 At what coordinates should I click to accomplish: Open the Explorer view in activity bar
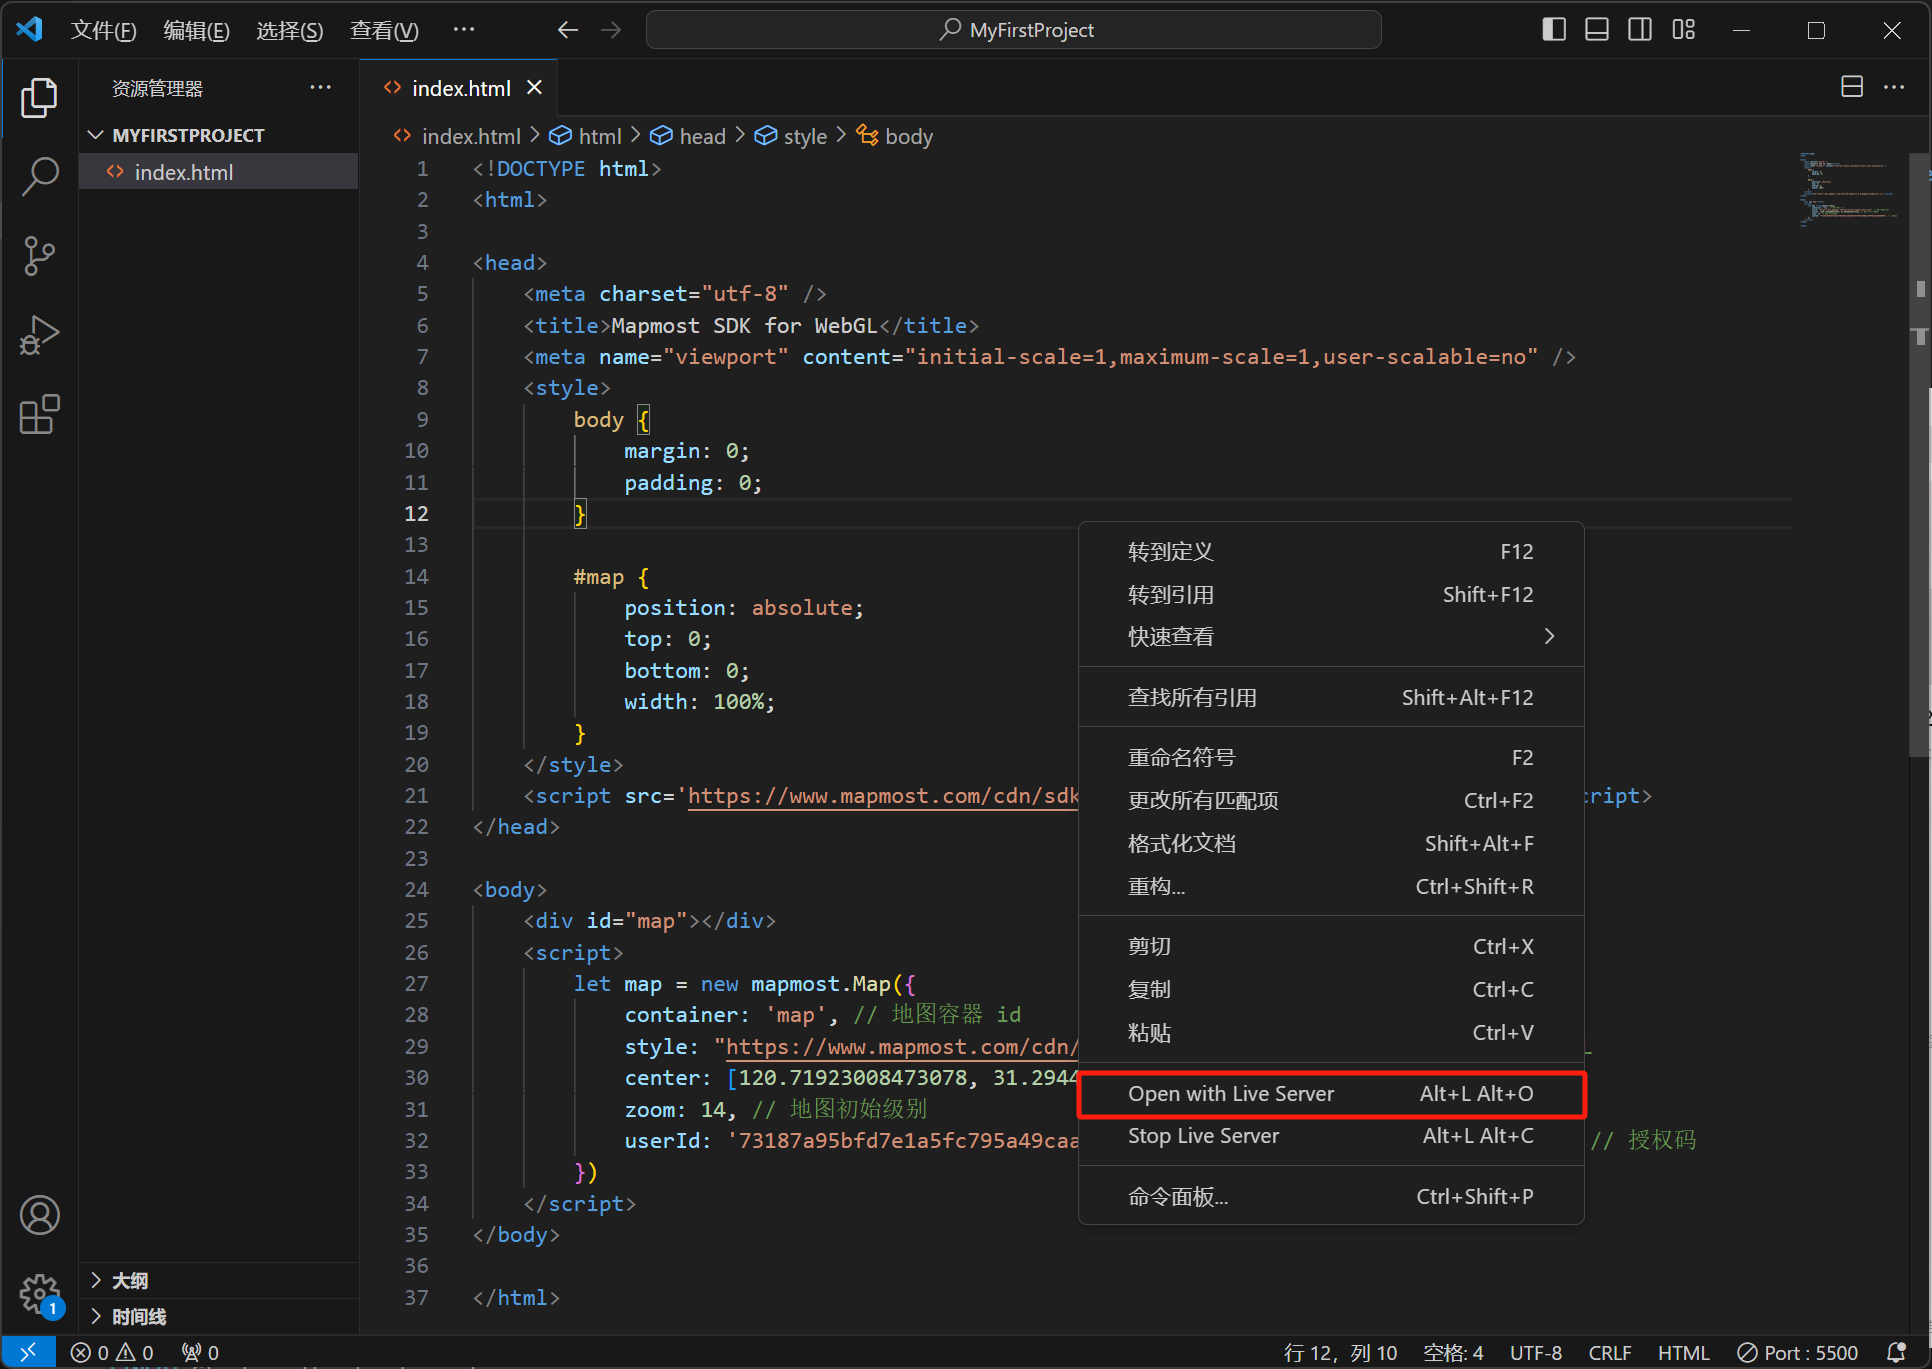pyautogui.click(x=39, y=97)
